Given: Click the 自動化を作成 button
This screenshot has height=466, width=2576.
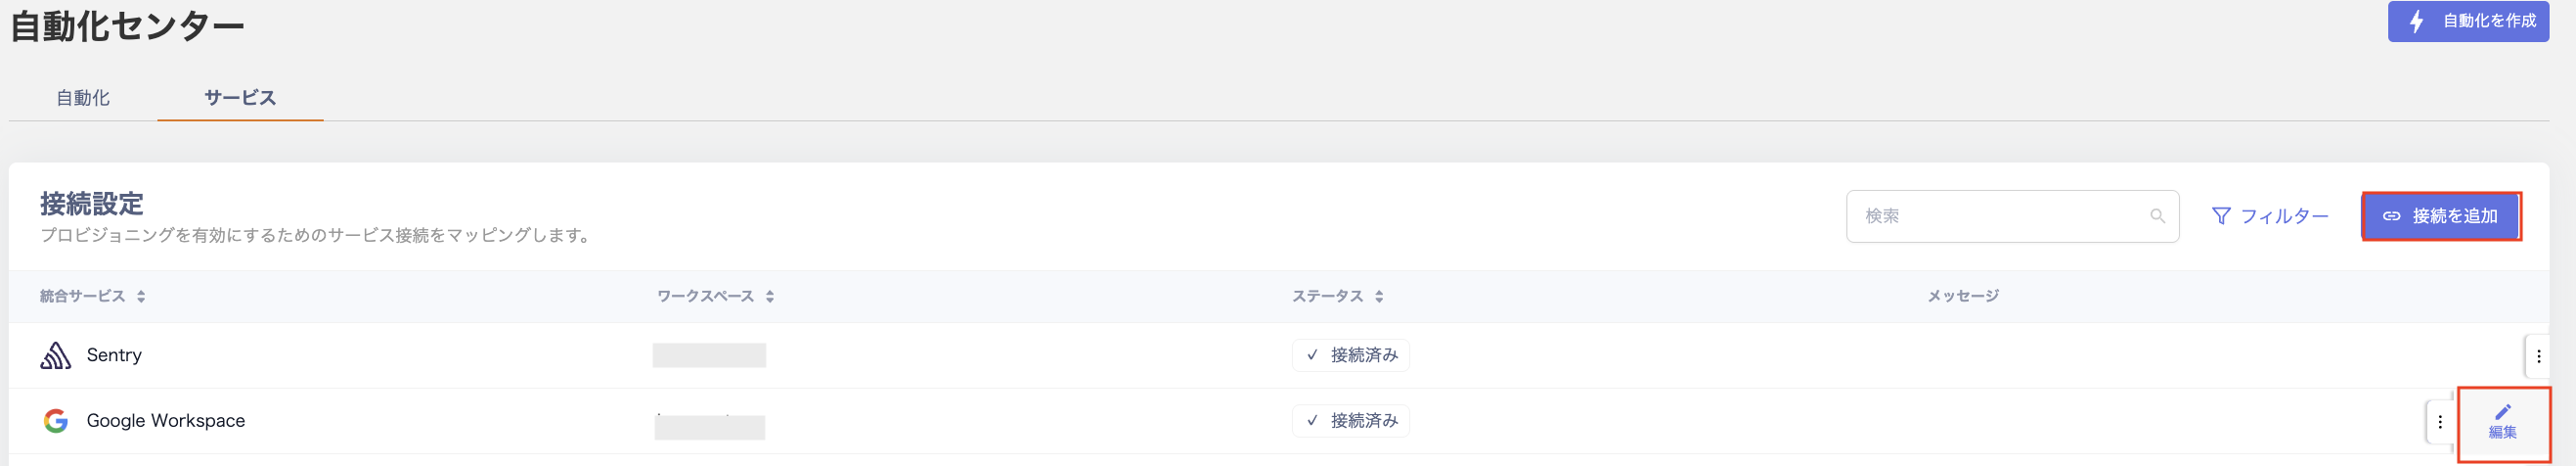Looking at the screenshot, I should tap(2467, 21).
